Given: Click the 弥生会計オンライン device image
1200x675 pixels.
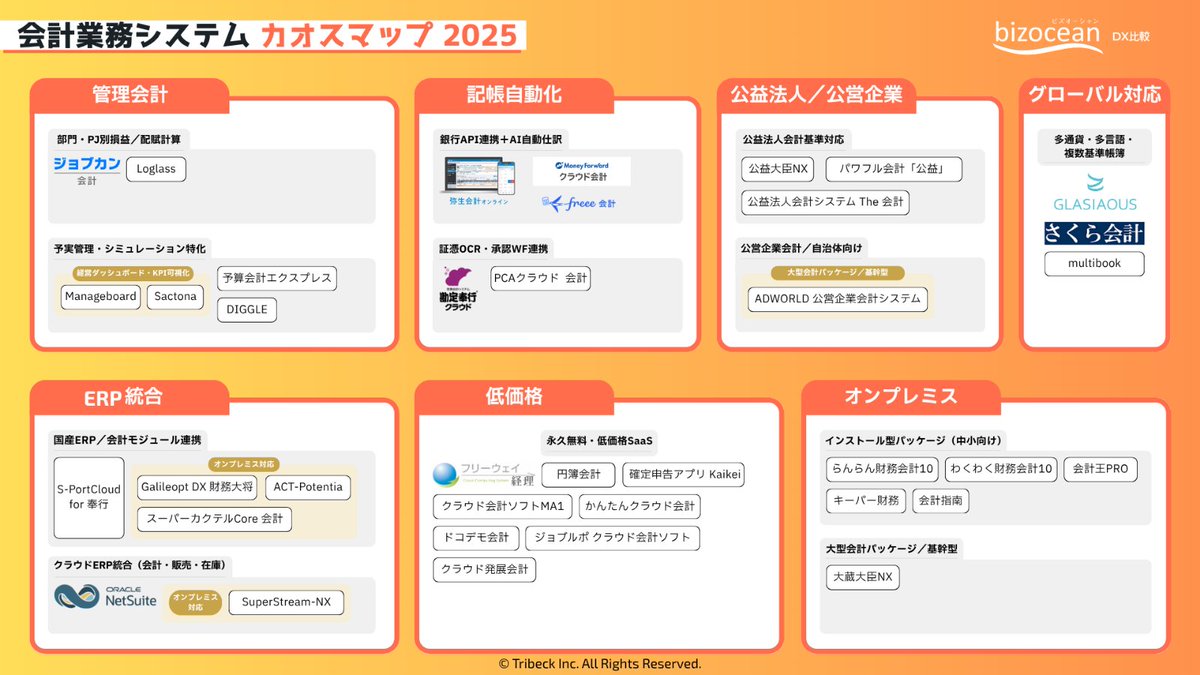Looking at the screenshot, I should pos(480,179).
